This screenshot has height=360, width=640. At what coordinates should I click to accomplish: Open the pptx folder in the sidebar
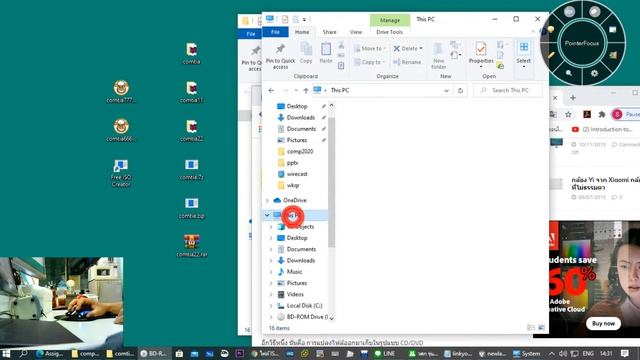tap(292, 163)
